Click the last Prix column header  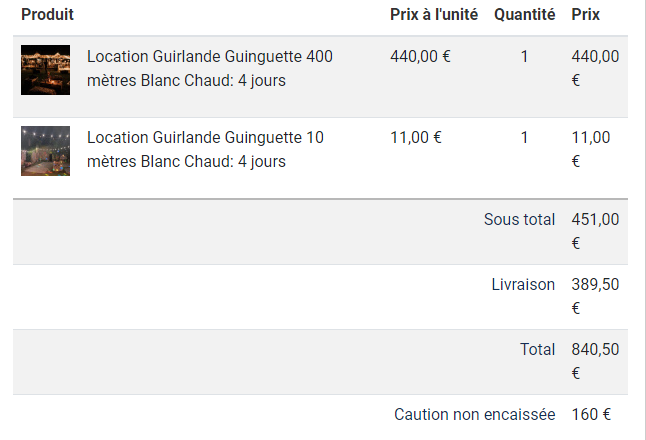click(586, 15)
